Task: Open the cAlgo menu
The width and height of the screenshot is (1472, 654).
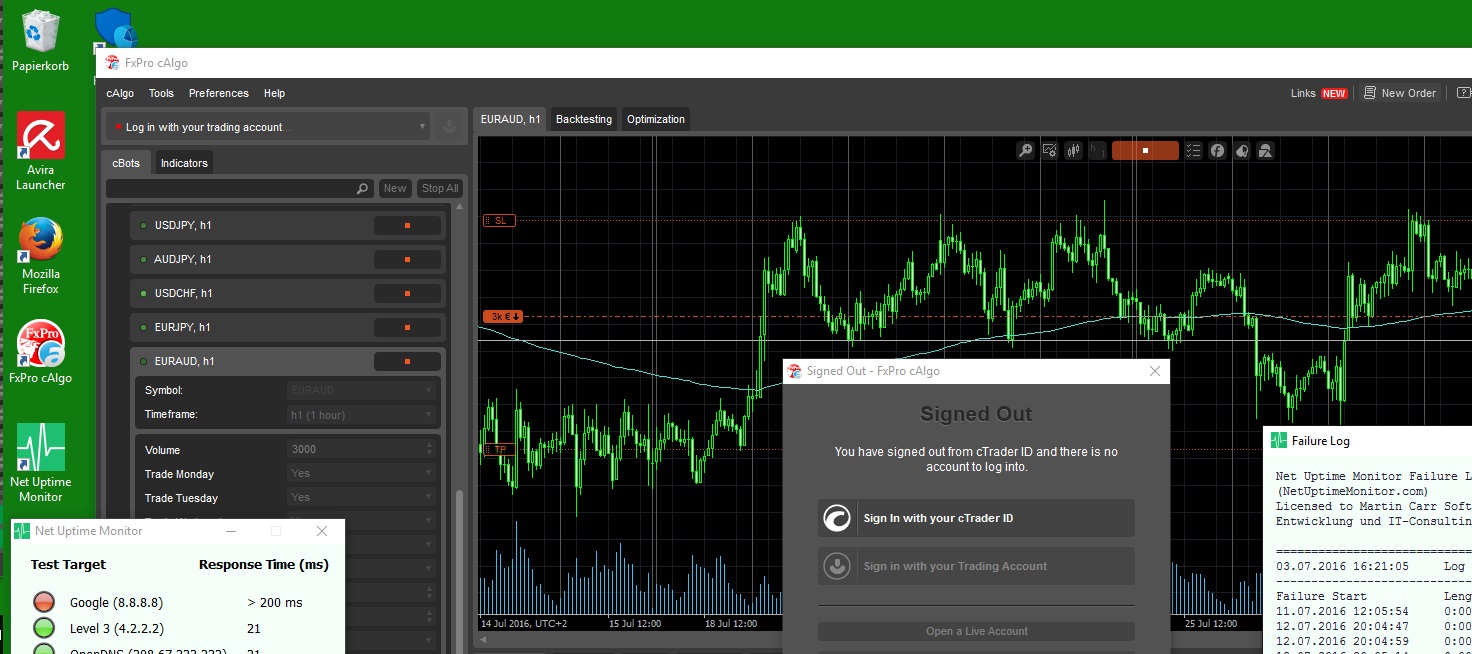Action: click(120, 93)
